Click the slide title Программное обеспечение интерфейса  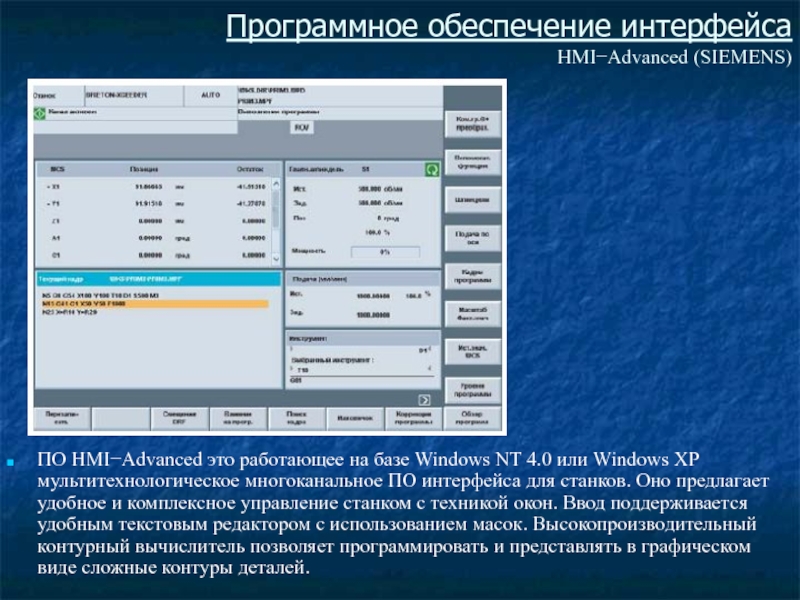[509, 26]
